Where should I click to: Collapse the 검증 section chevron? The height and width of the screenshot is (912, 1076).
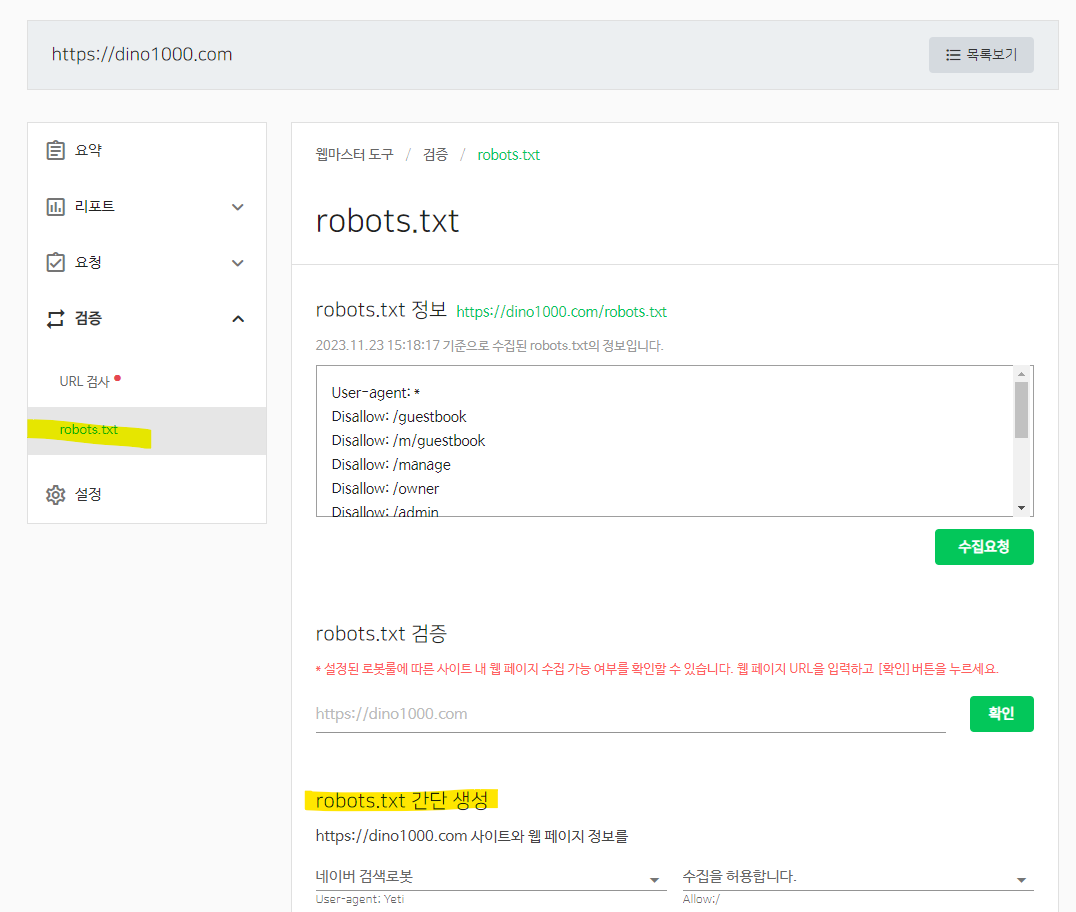pos(238,318)
